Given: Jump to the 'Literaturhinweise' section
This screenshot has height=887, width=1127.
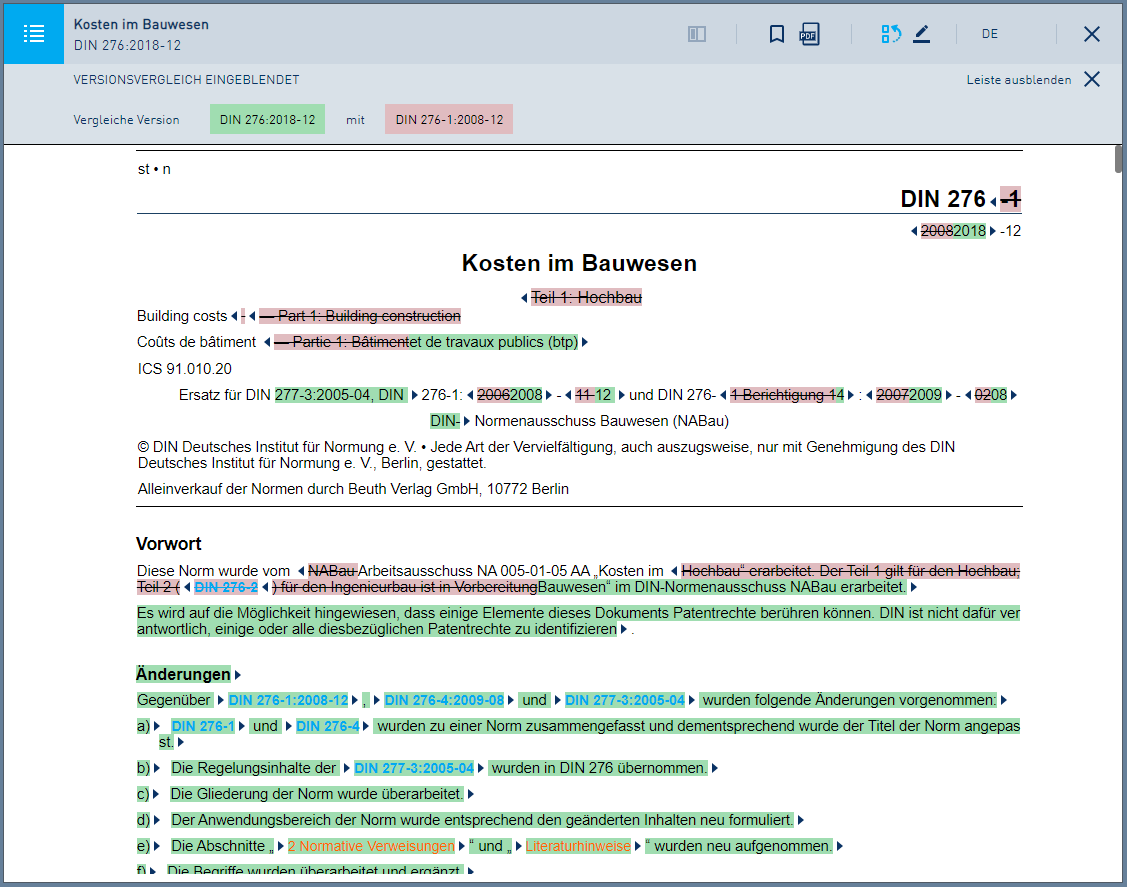Looking at the screenshot, I should point(578,846).
